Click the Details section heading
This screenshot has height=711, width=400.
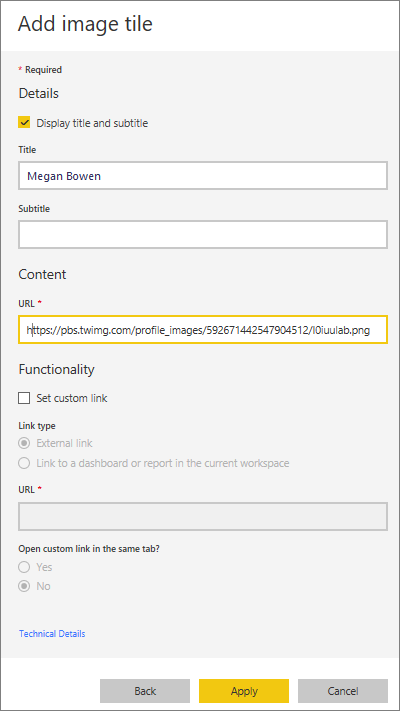pyautogui.click(x=39, y=93)
